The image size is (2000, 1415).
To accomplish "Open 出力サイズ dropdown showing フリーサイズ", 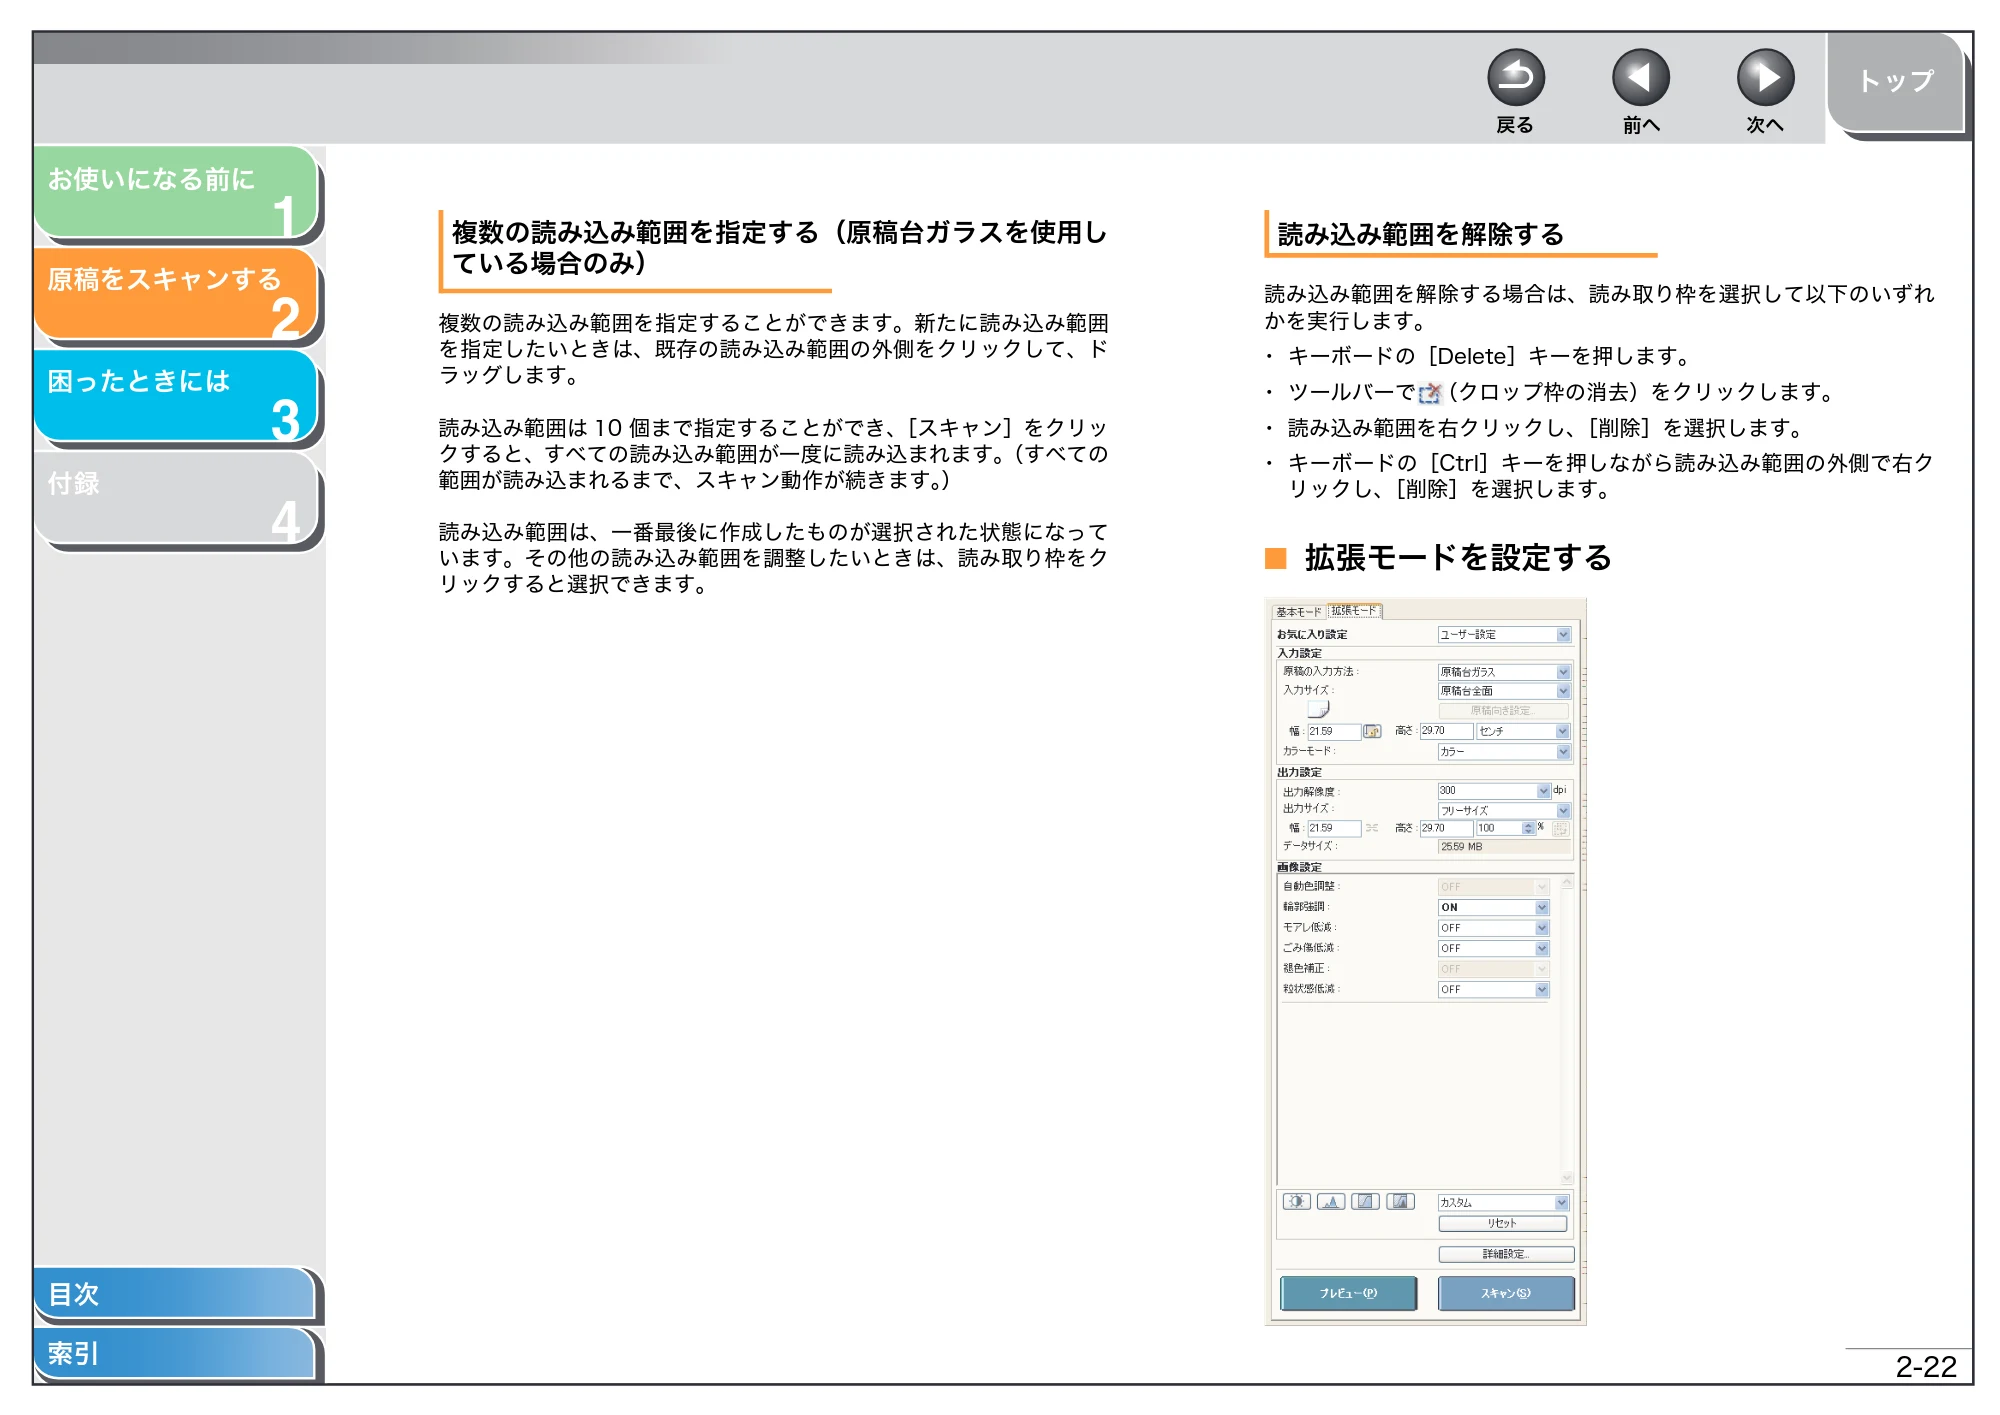I will tap(1504, 810).
